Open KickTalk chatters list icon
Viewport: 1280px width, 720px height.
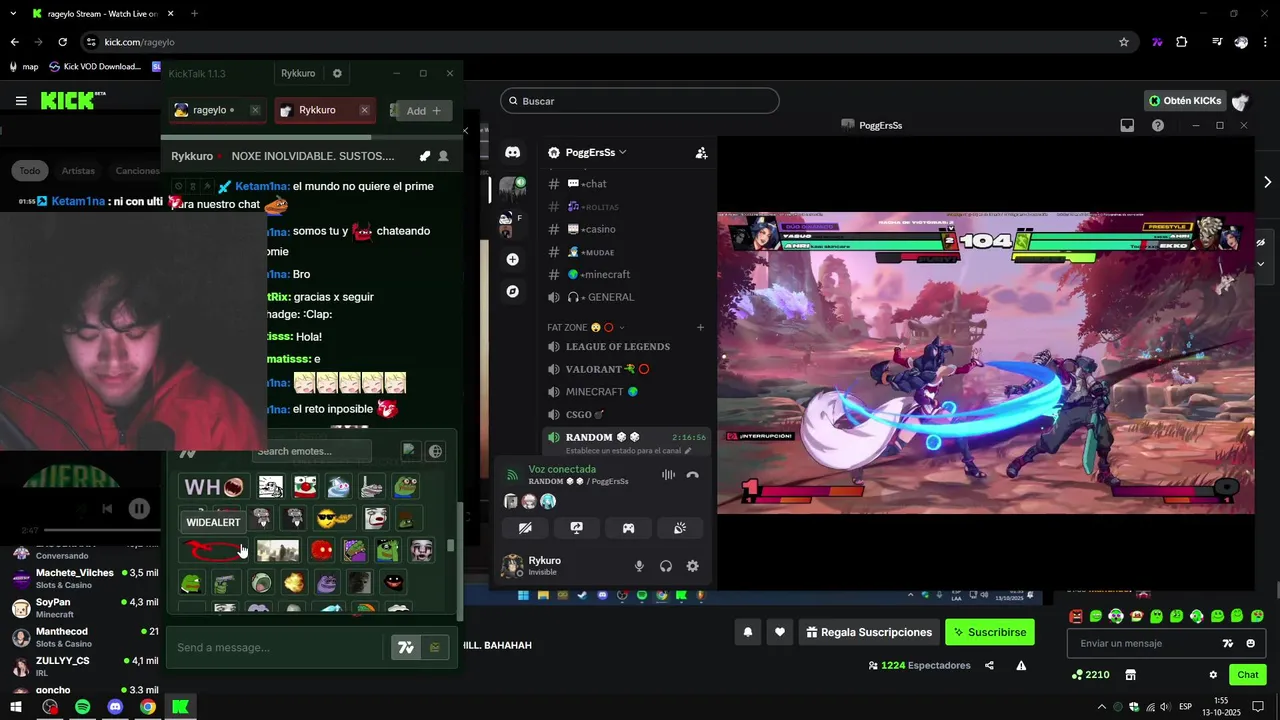[443, 156]
